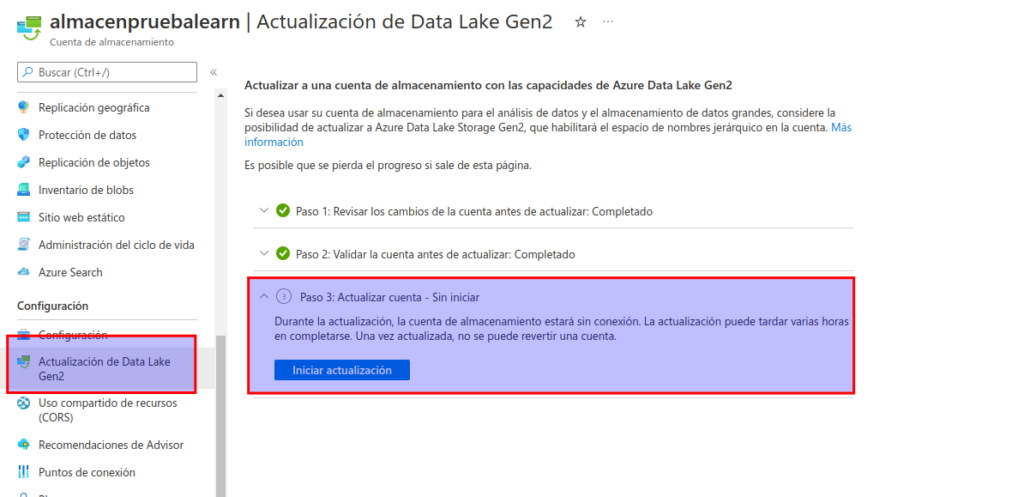Click the Sitio web estático icon
Screen dimensions: 1024x497
[24, 217]
